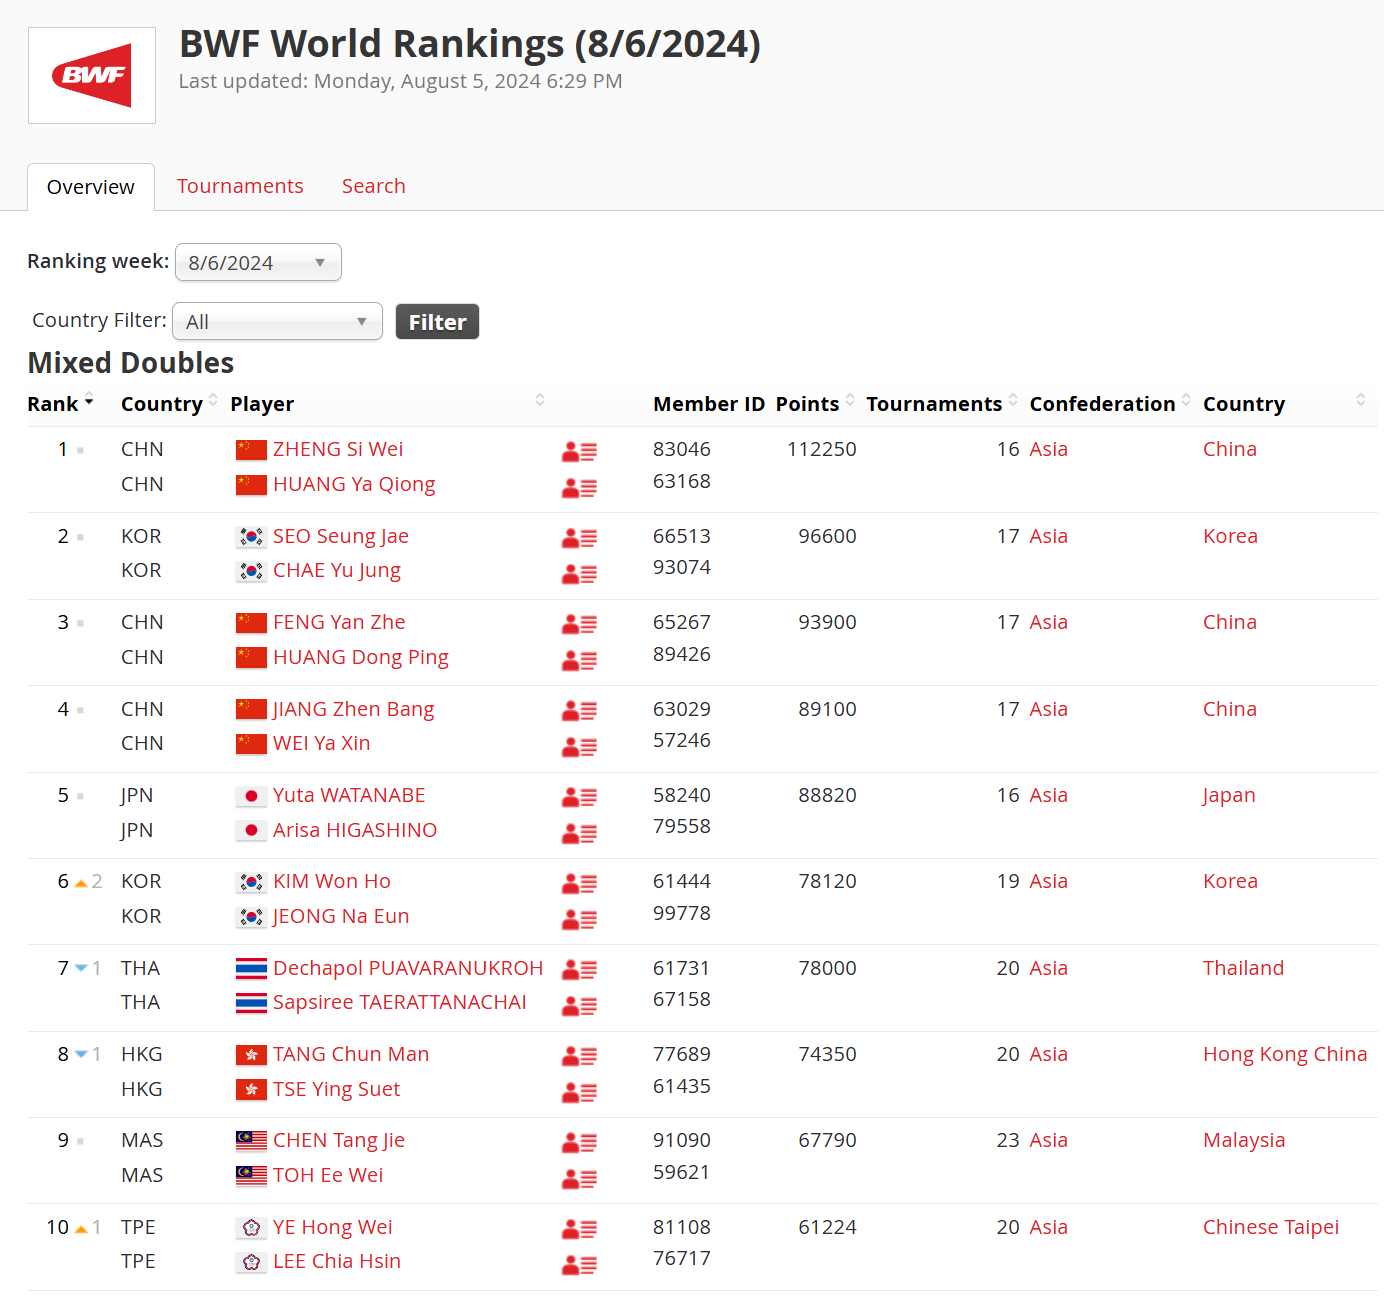Click the Member ID column header

[x=709, y=404]
